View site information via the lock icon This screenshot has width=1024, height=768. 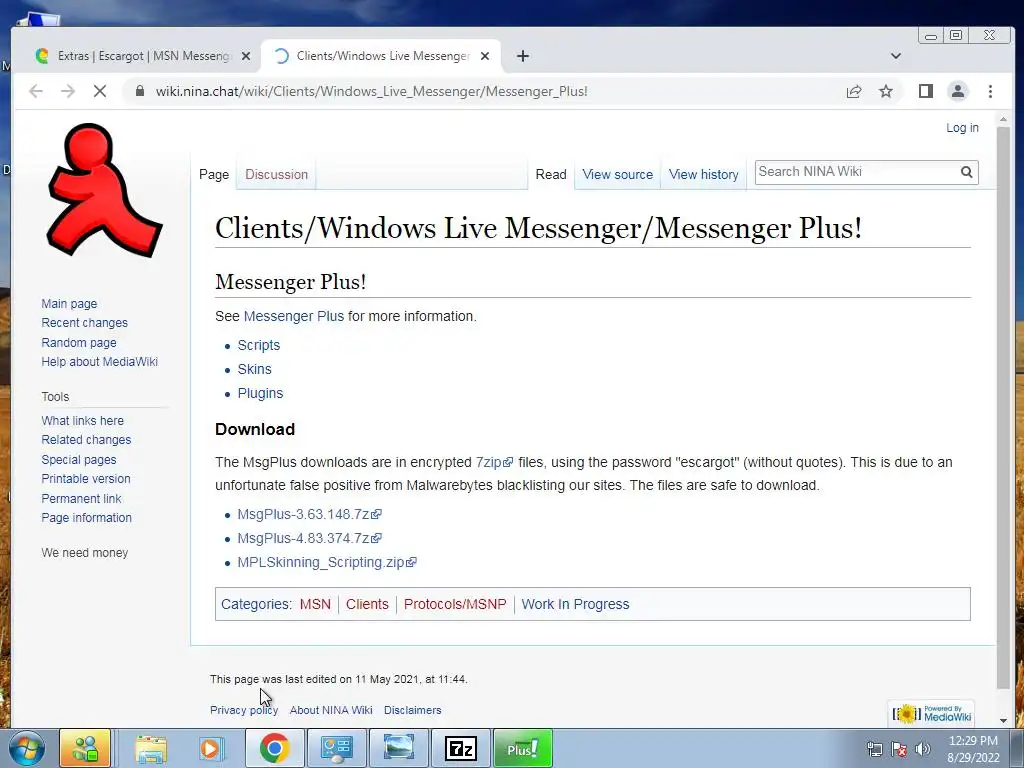[140, 91]
